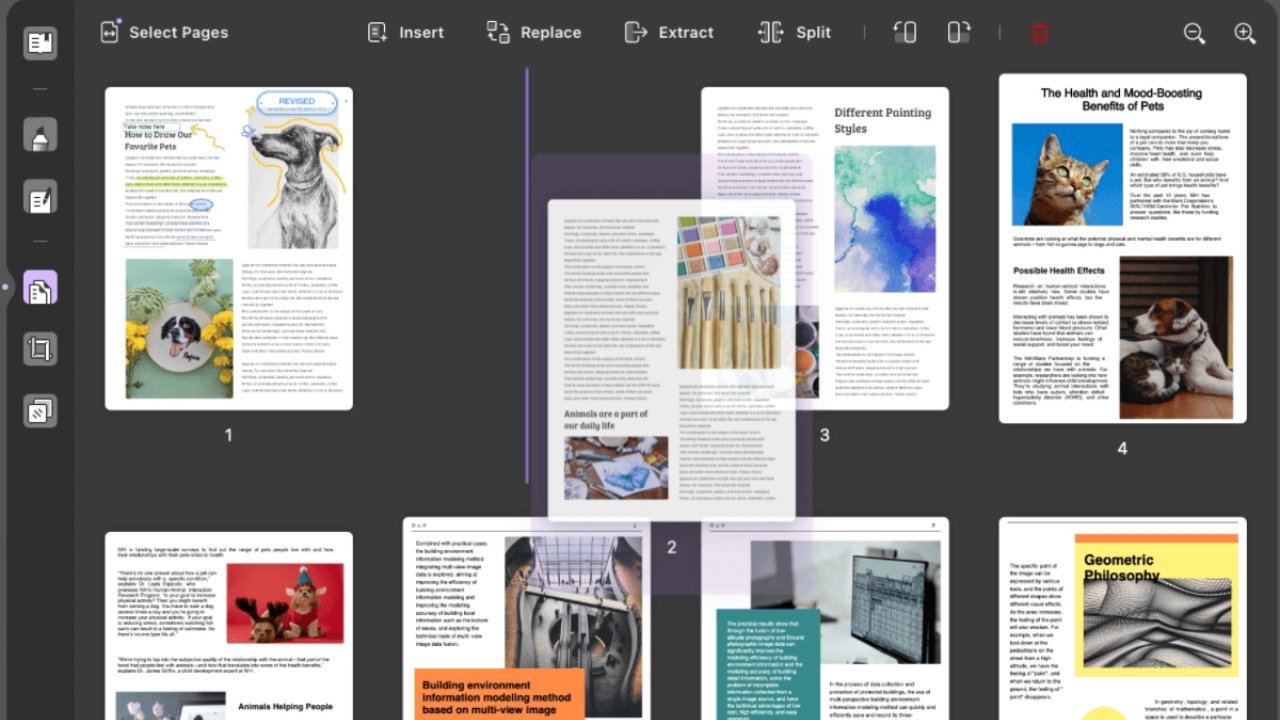
Task: Click Insert in the top toolbar
Action: pos(405,32)
